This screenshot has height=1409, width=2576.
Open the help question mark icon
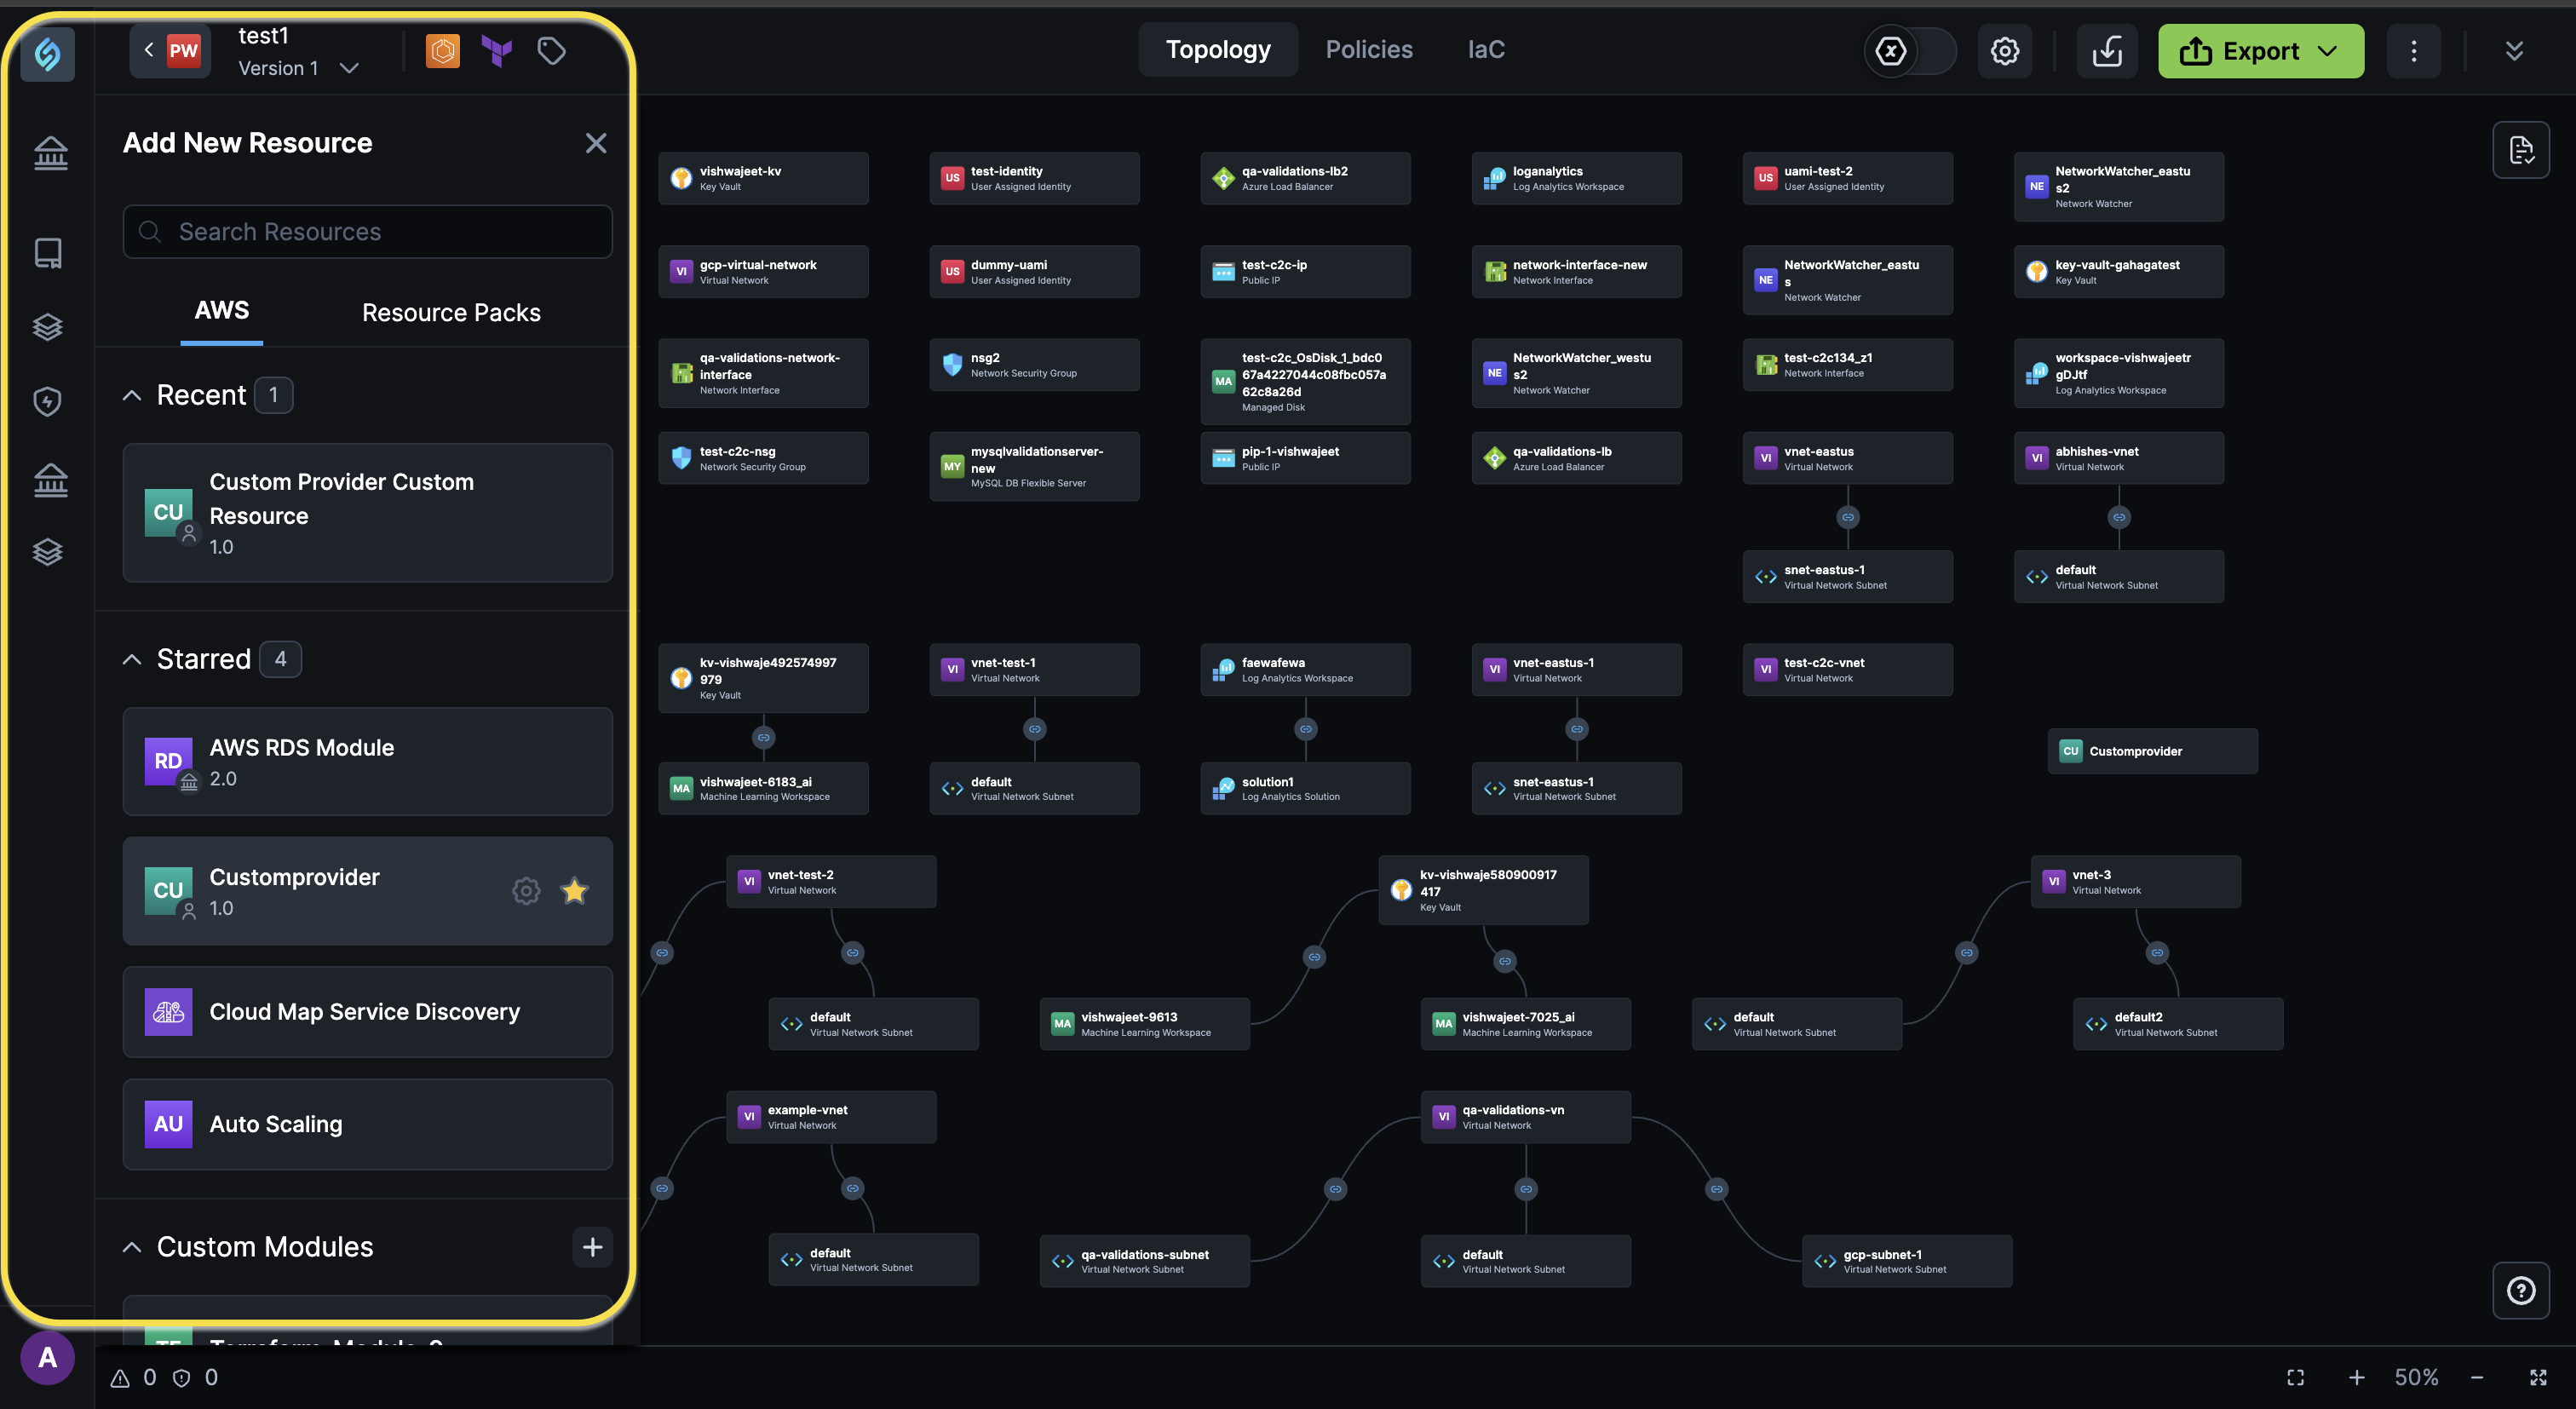[2520, 1291]
